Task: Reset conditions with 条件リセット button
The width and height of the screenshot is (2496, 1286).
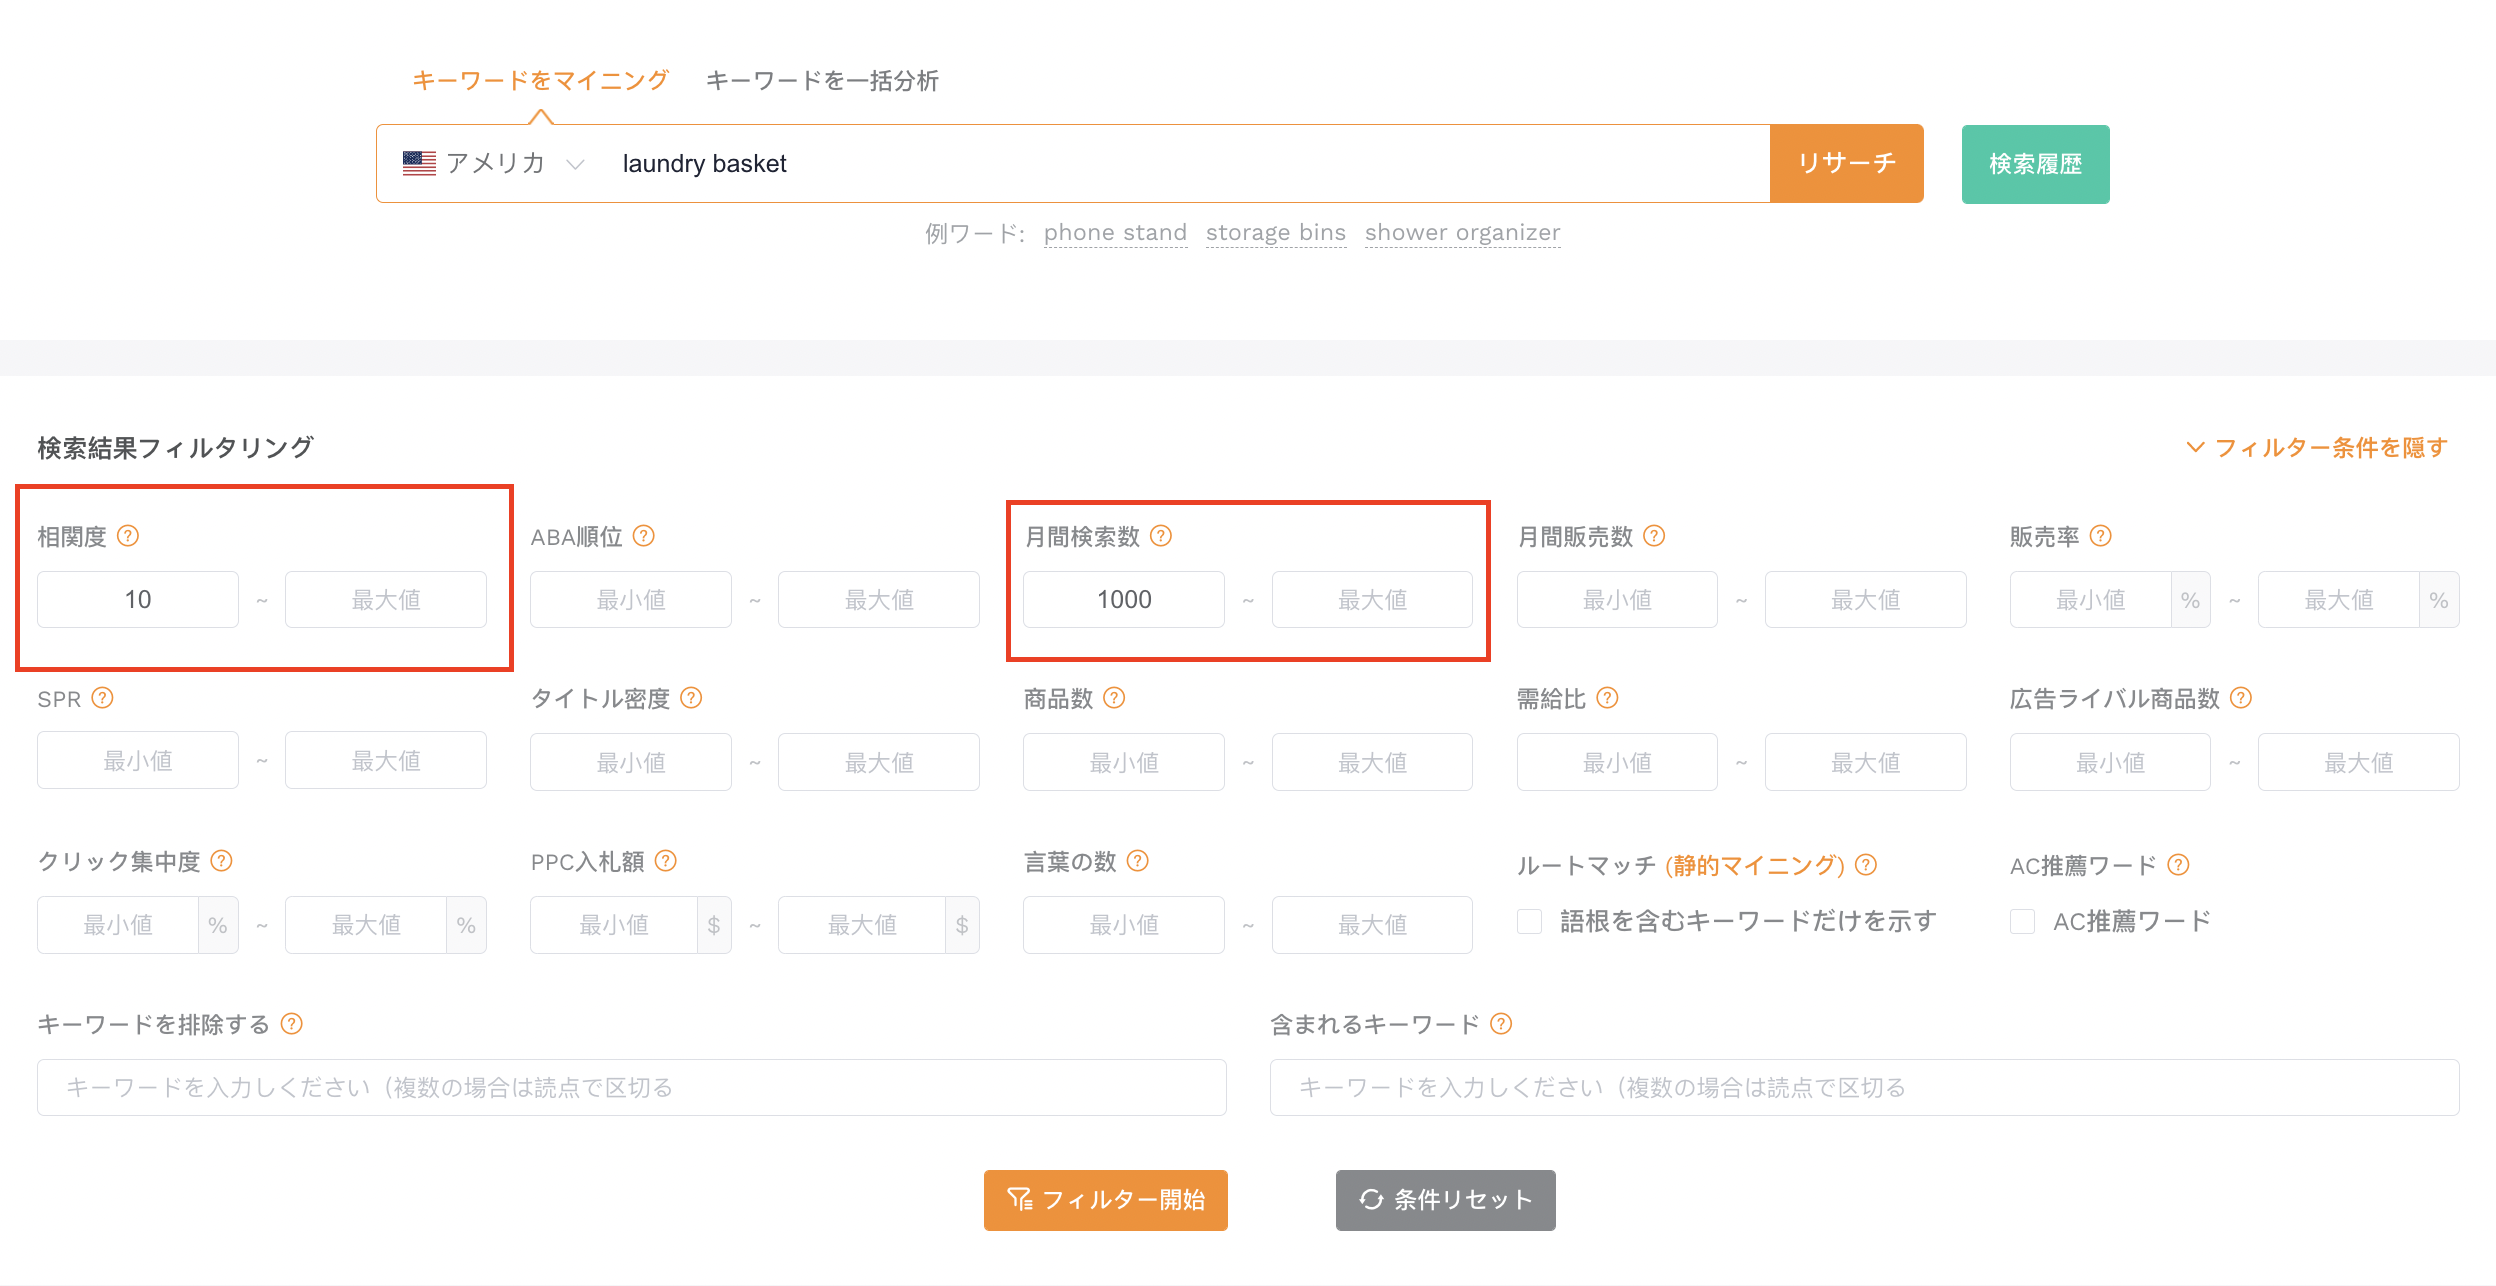Action: (x=1446, y=1200)
